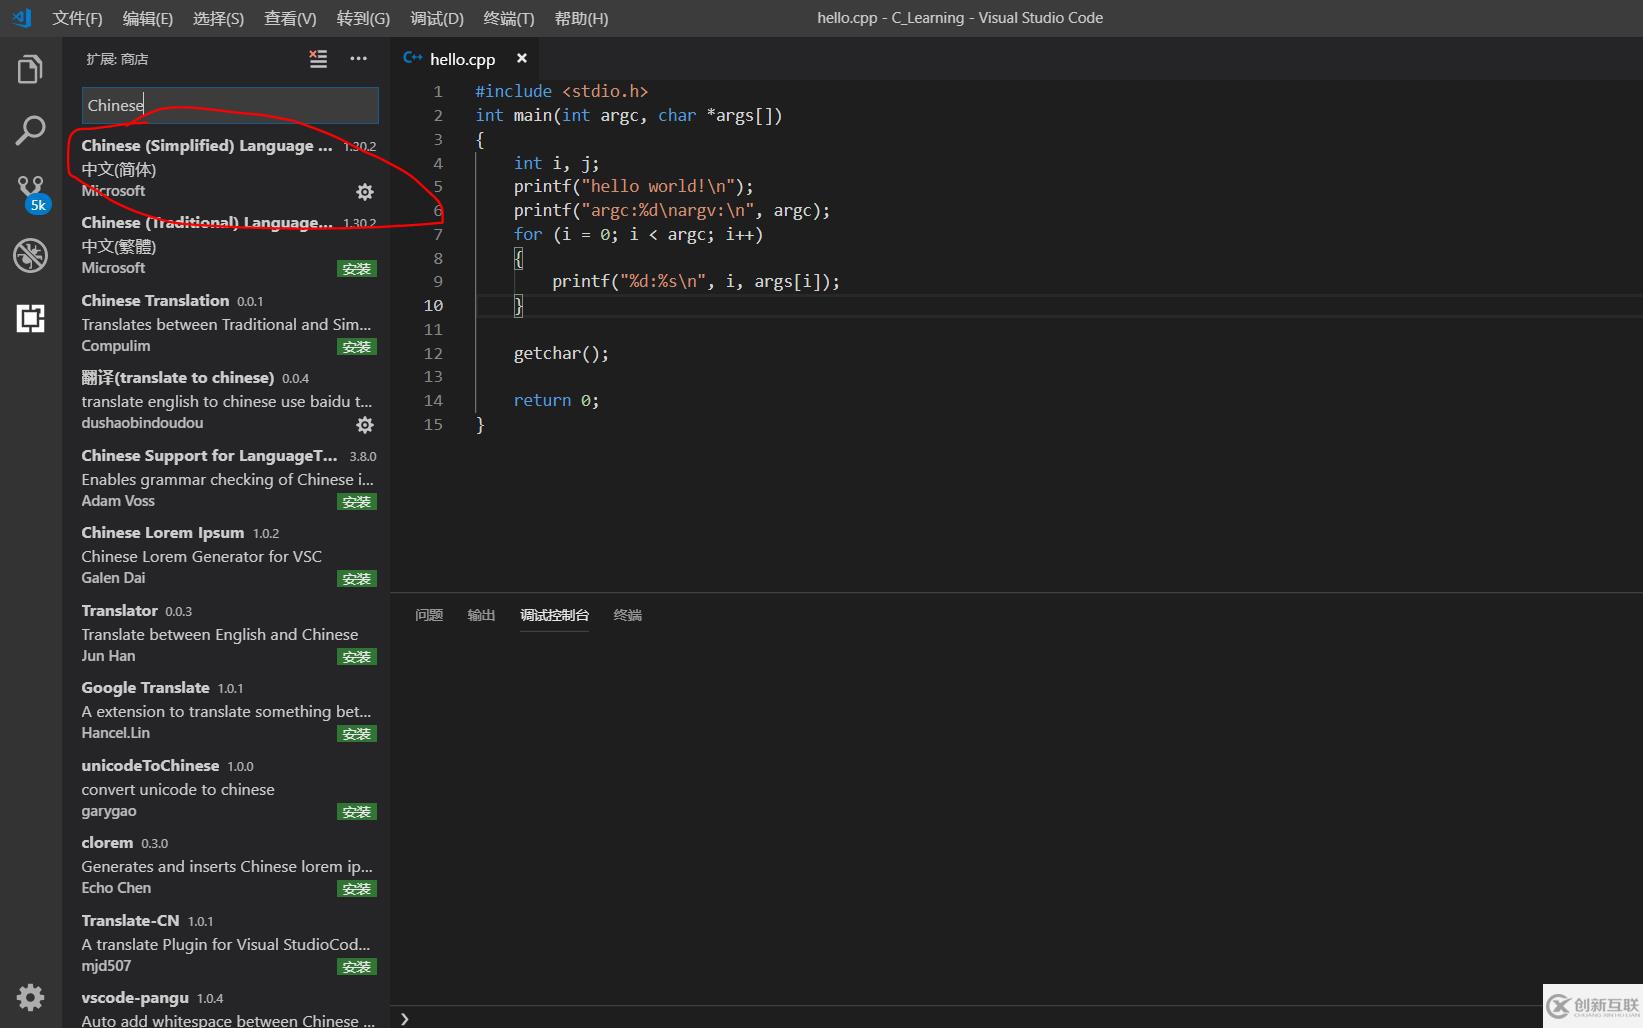Open the extensions panel more actions menu
The height and width of the screenshot is (1028, 1643).
click(358, 59)
